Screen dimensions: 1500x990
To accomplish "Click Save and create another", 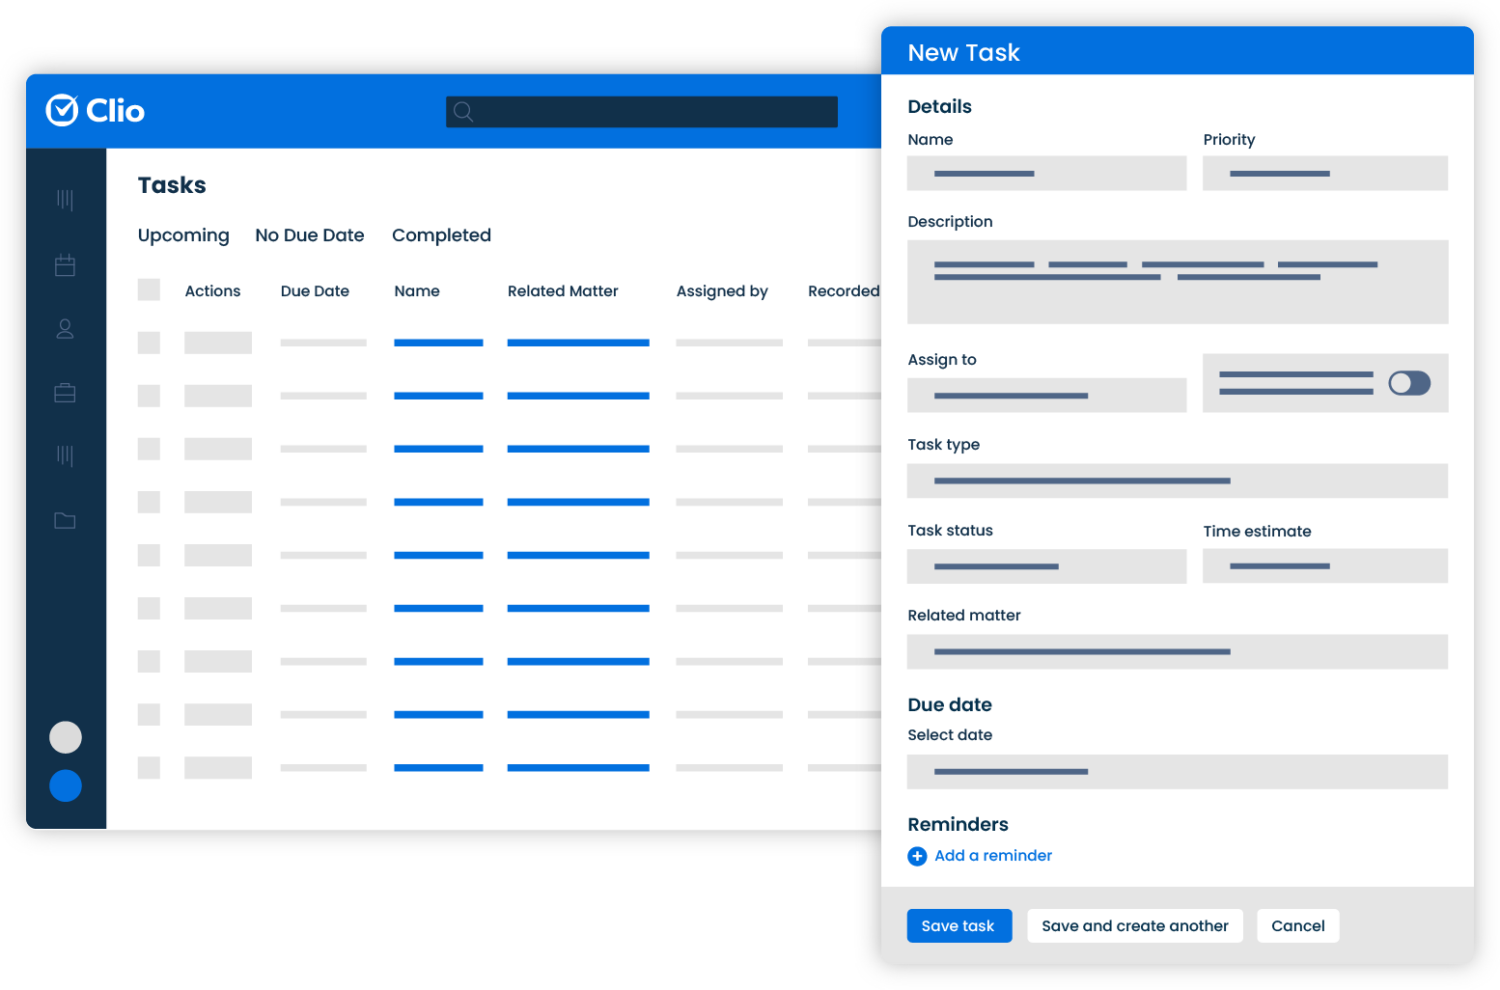I will pos(1134,925).
